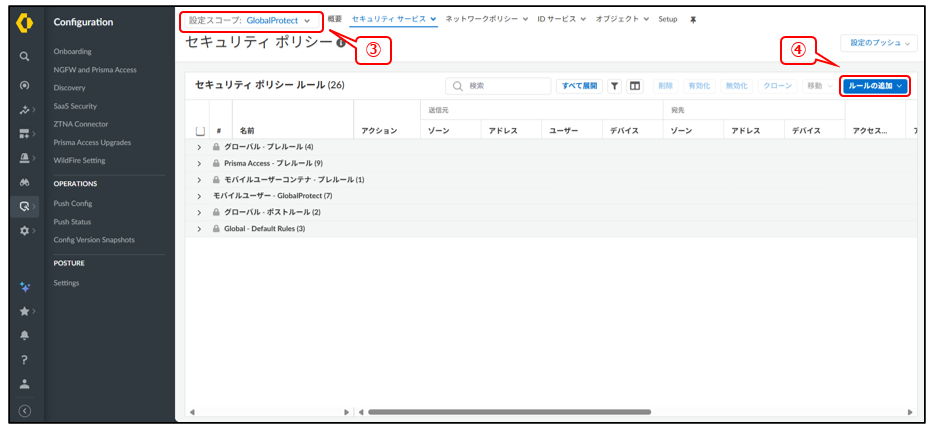Open Config Version Snapshots link

pyautogui.click(x=94, y=240)
